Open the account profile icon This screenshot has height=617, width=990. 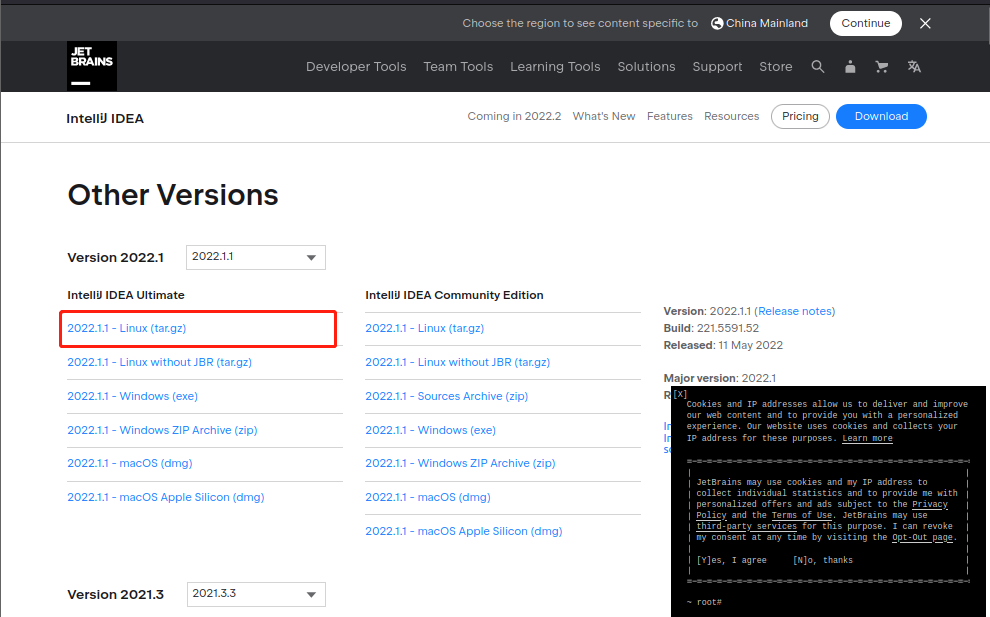tap(850, 66)
